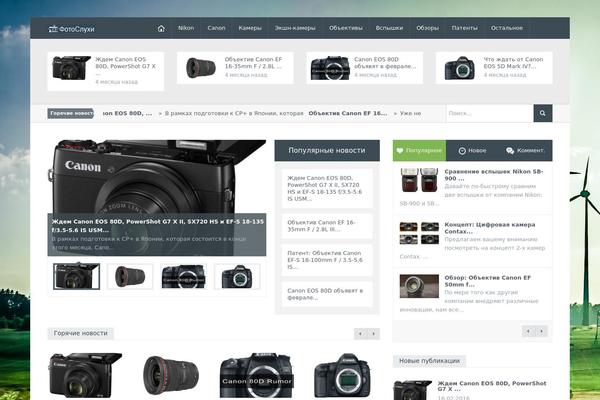This screenshot has width=600, height=400.
Task: Open the Вспышки menu item
Action: [x=389, y=28]
